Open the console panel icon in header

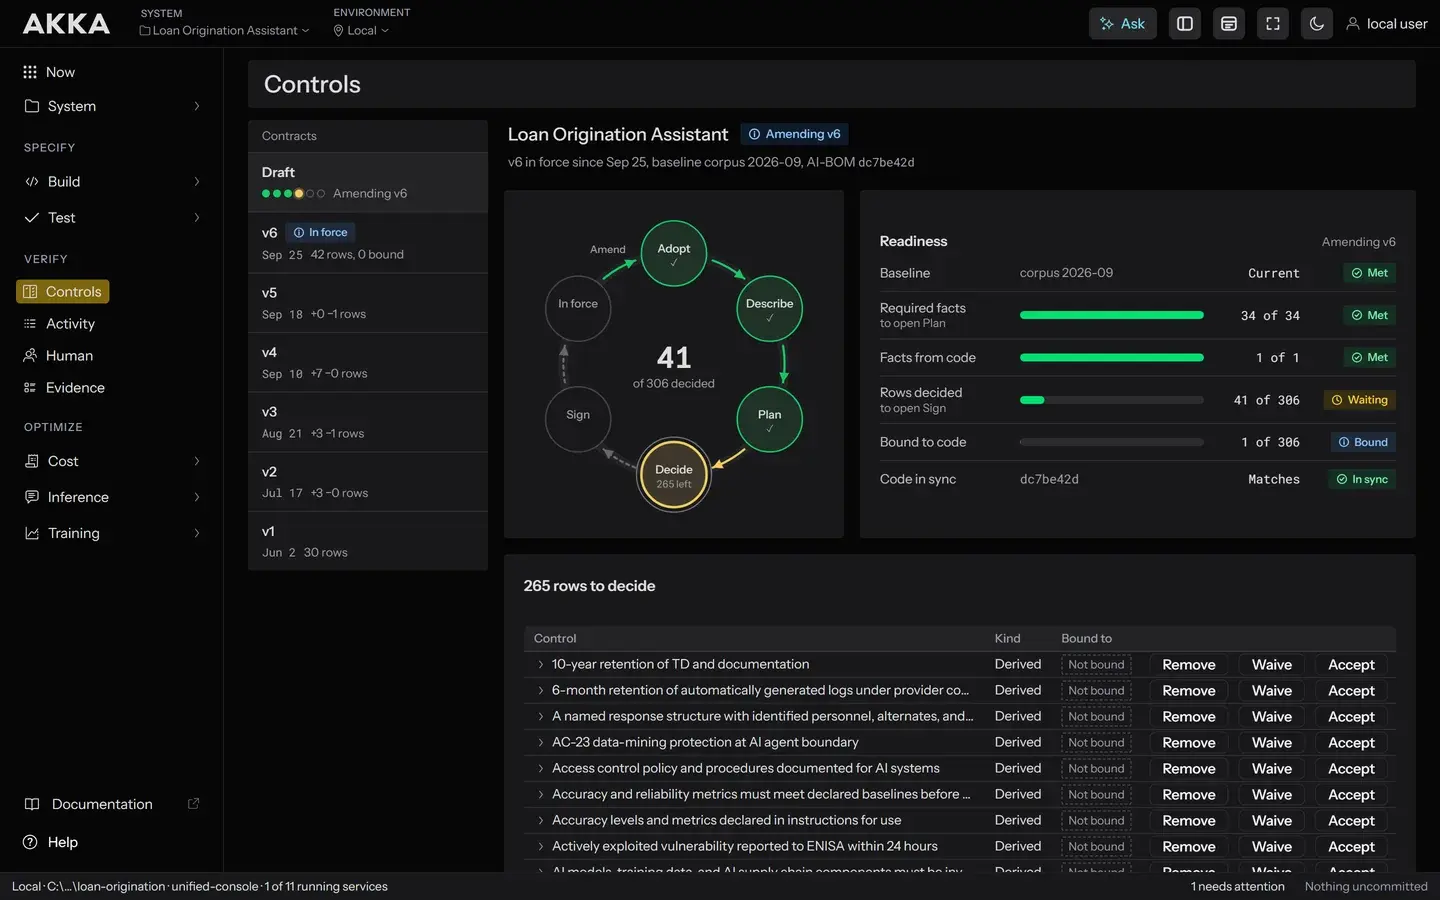point(1229,24)
